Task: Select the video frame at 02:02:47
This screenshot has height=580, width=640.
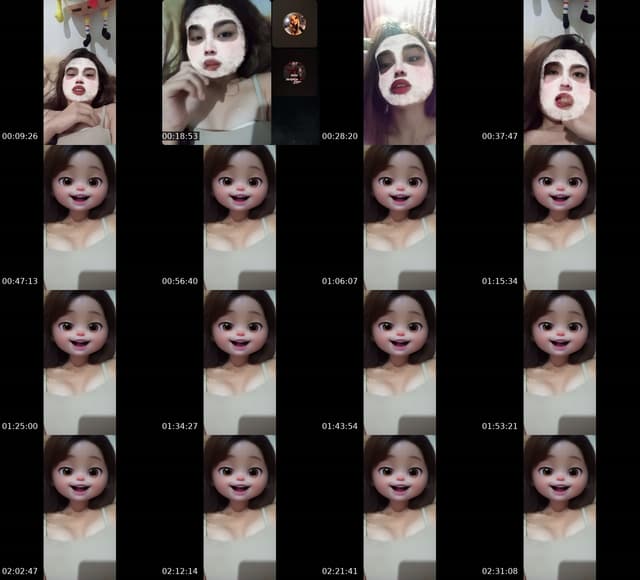Action: coord(80,507)
